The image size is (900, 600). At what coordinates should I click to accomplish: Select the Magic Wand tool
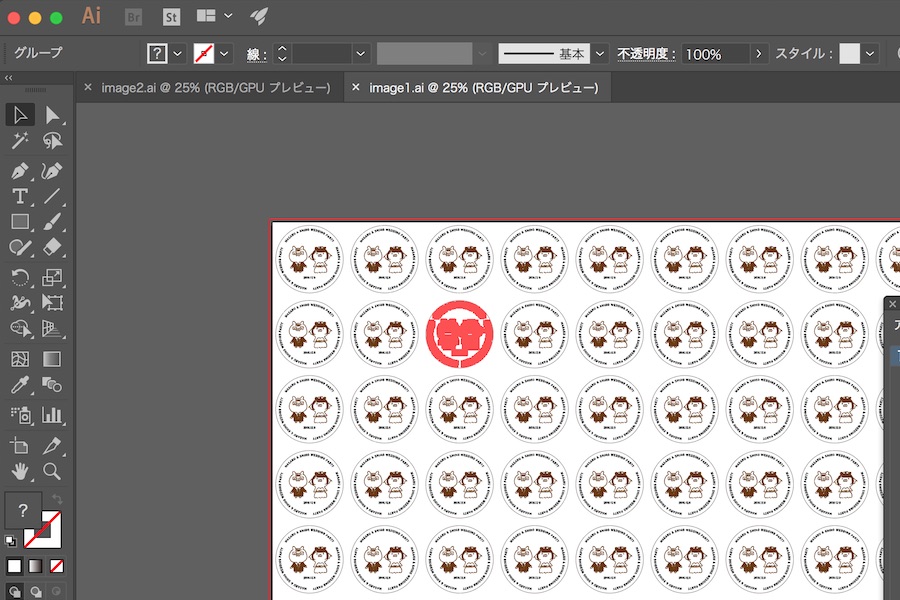20,142
